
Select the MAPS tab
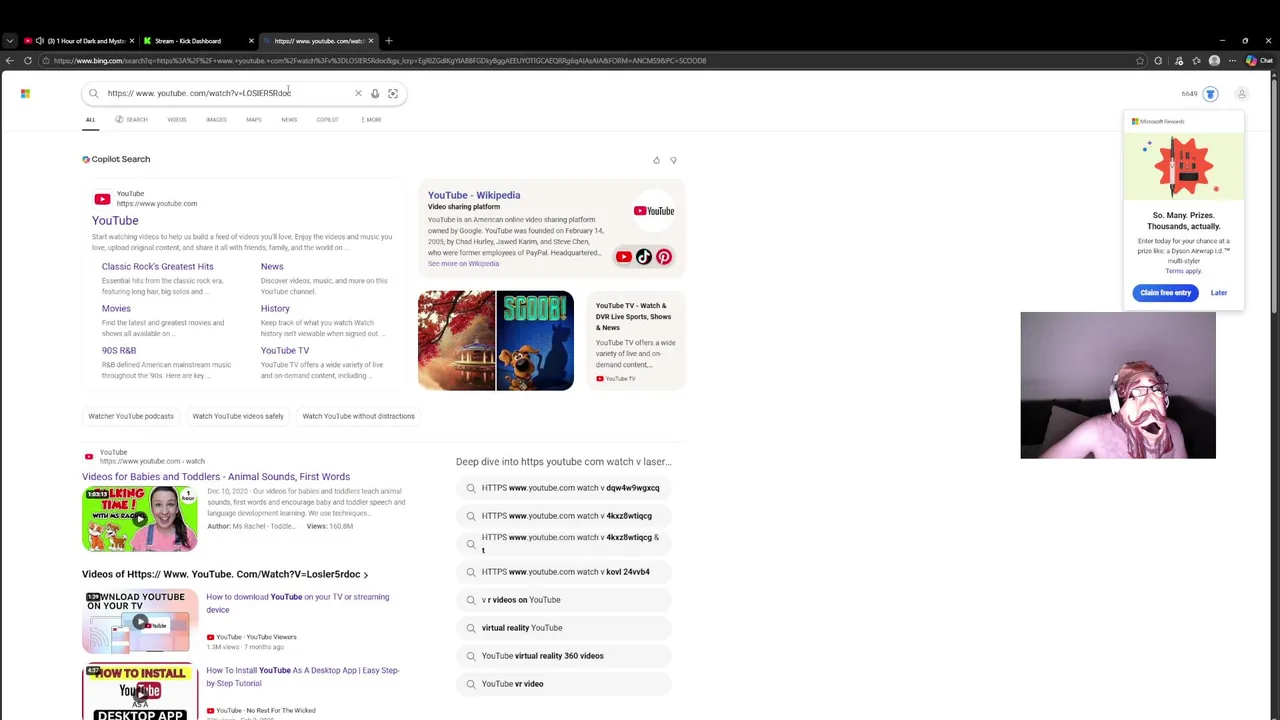click(254, 120)
